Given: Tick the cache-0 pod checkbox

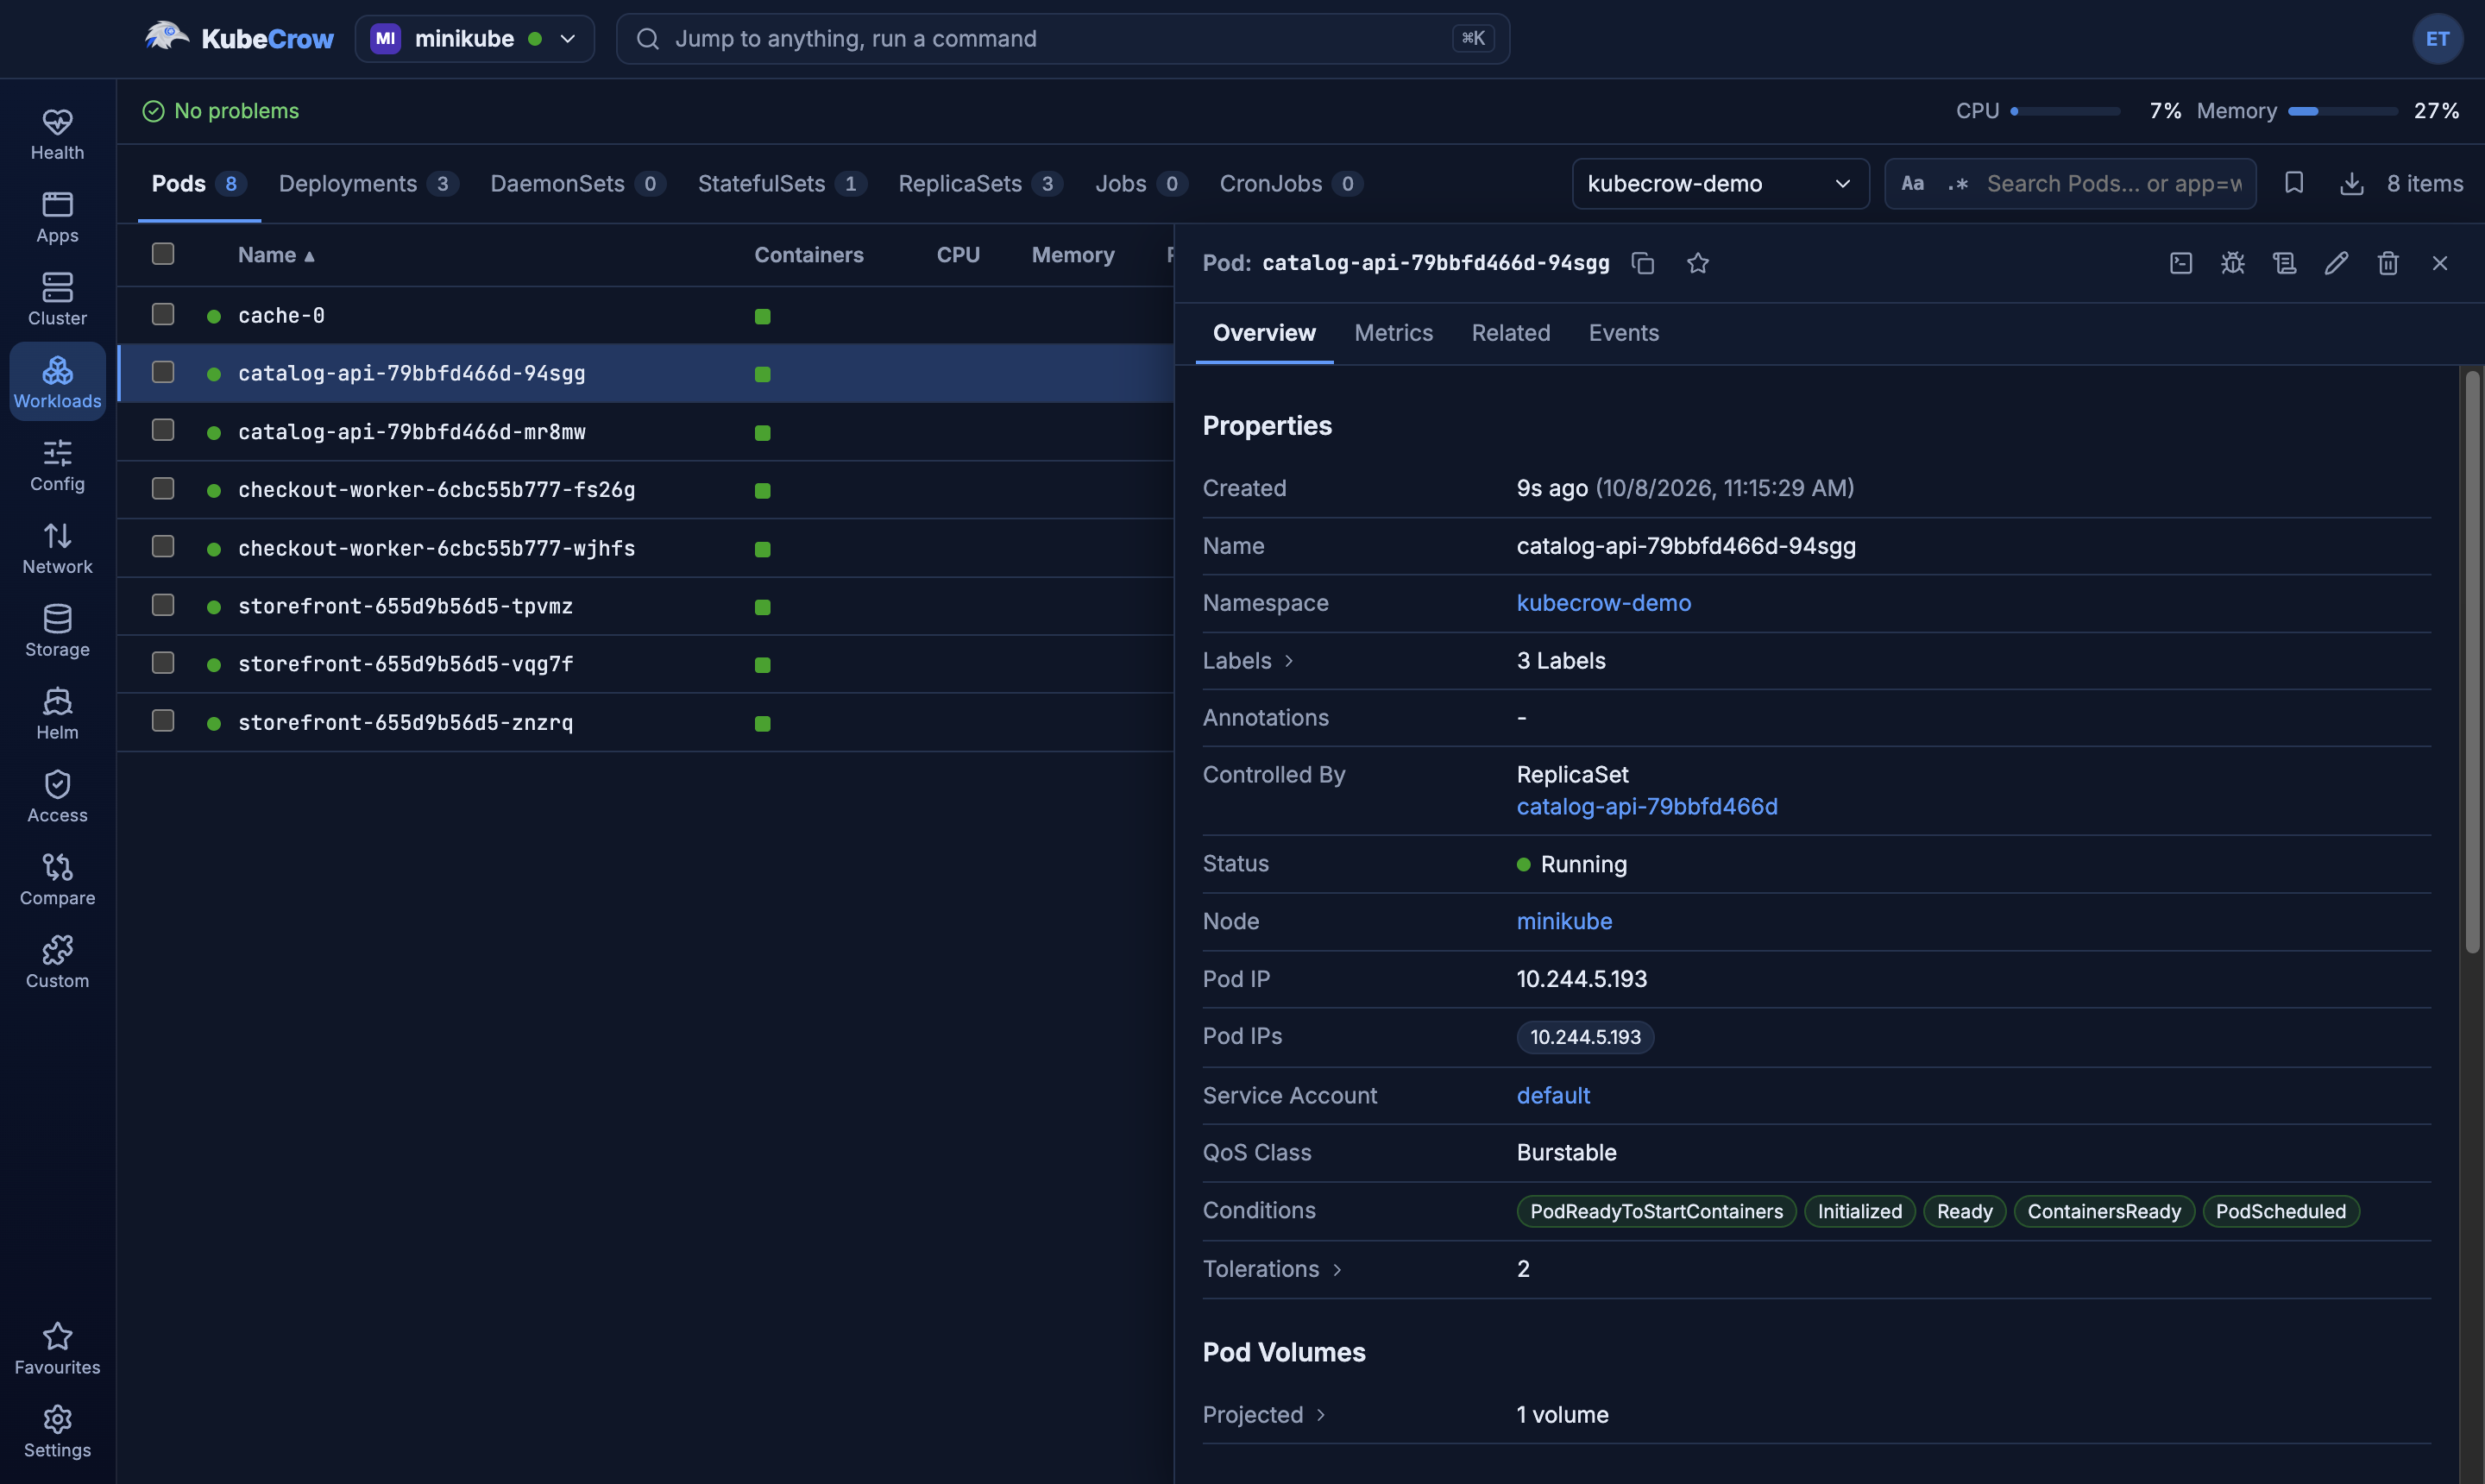Looking at the screenshot, I should (163, 314).
